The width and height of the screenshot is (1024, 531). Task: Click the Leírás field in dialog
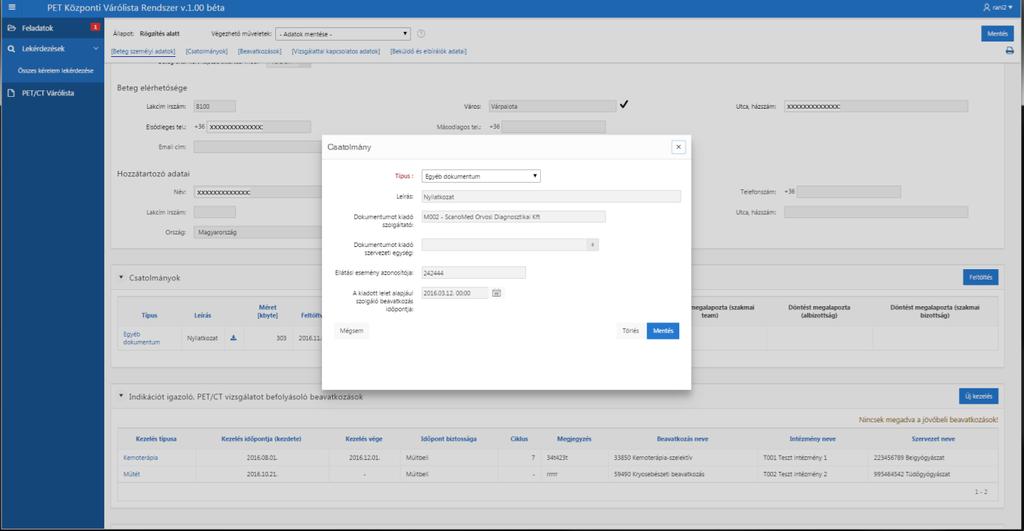(x=551, y=197)
